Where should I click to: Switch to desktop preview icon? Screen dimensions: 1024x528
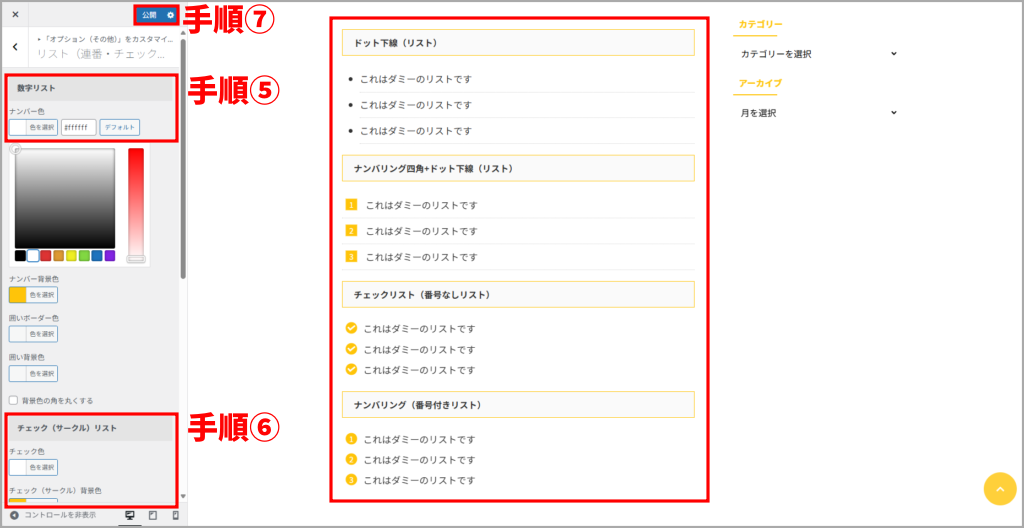129,515
